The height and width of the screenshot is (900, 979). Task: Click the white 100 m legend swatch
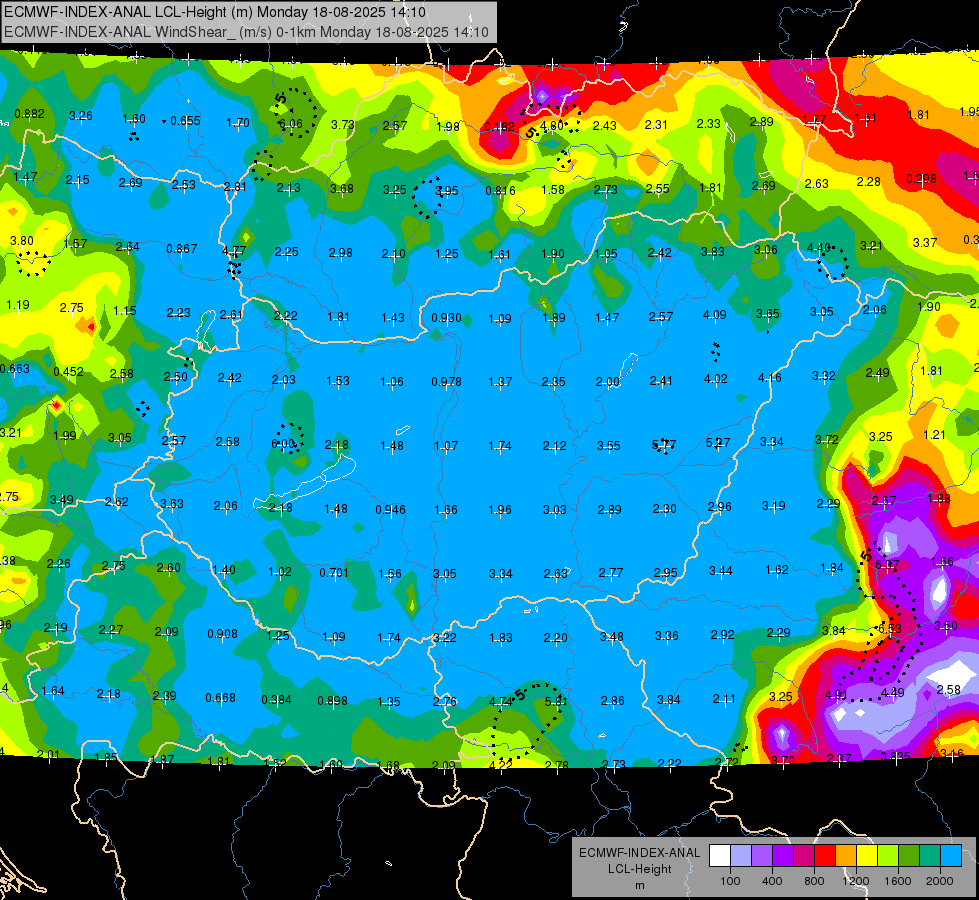[x=719, y=855]
